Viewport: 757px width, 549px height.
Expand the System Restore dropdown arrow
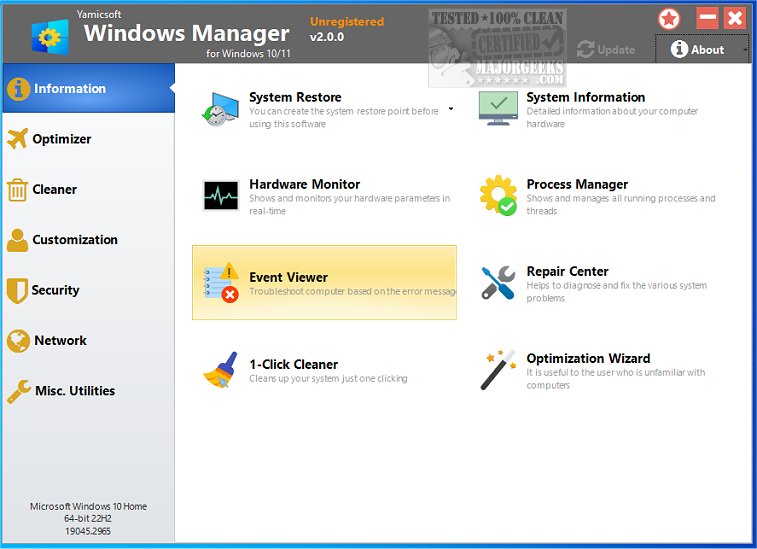[450, 108]
